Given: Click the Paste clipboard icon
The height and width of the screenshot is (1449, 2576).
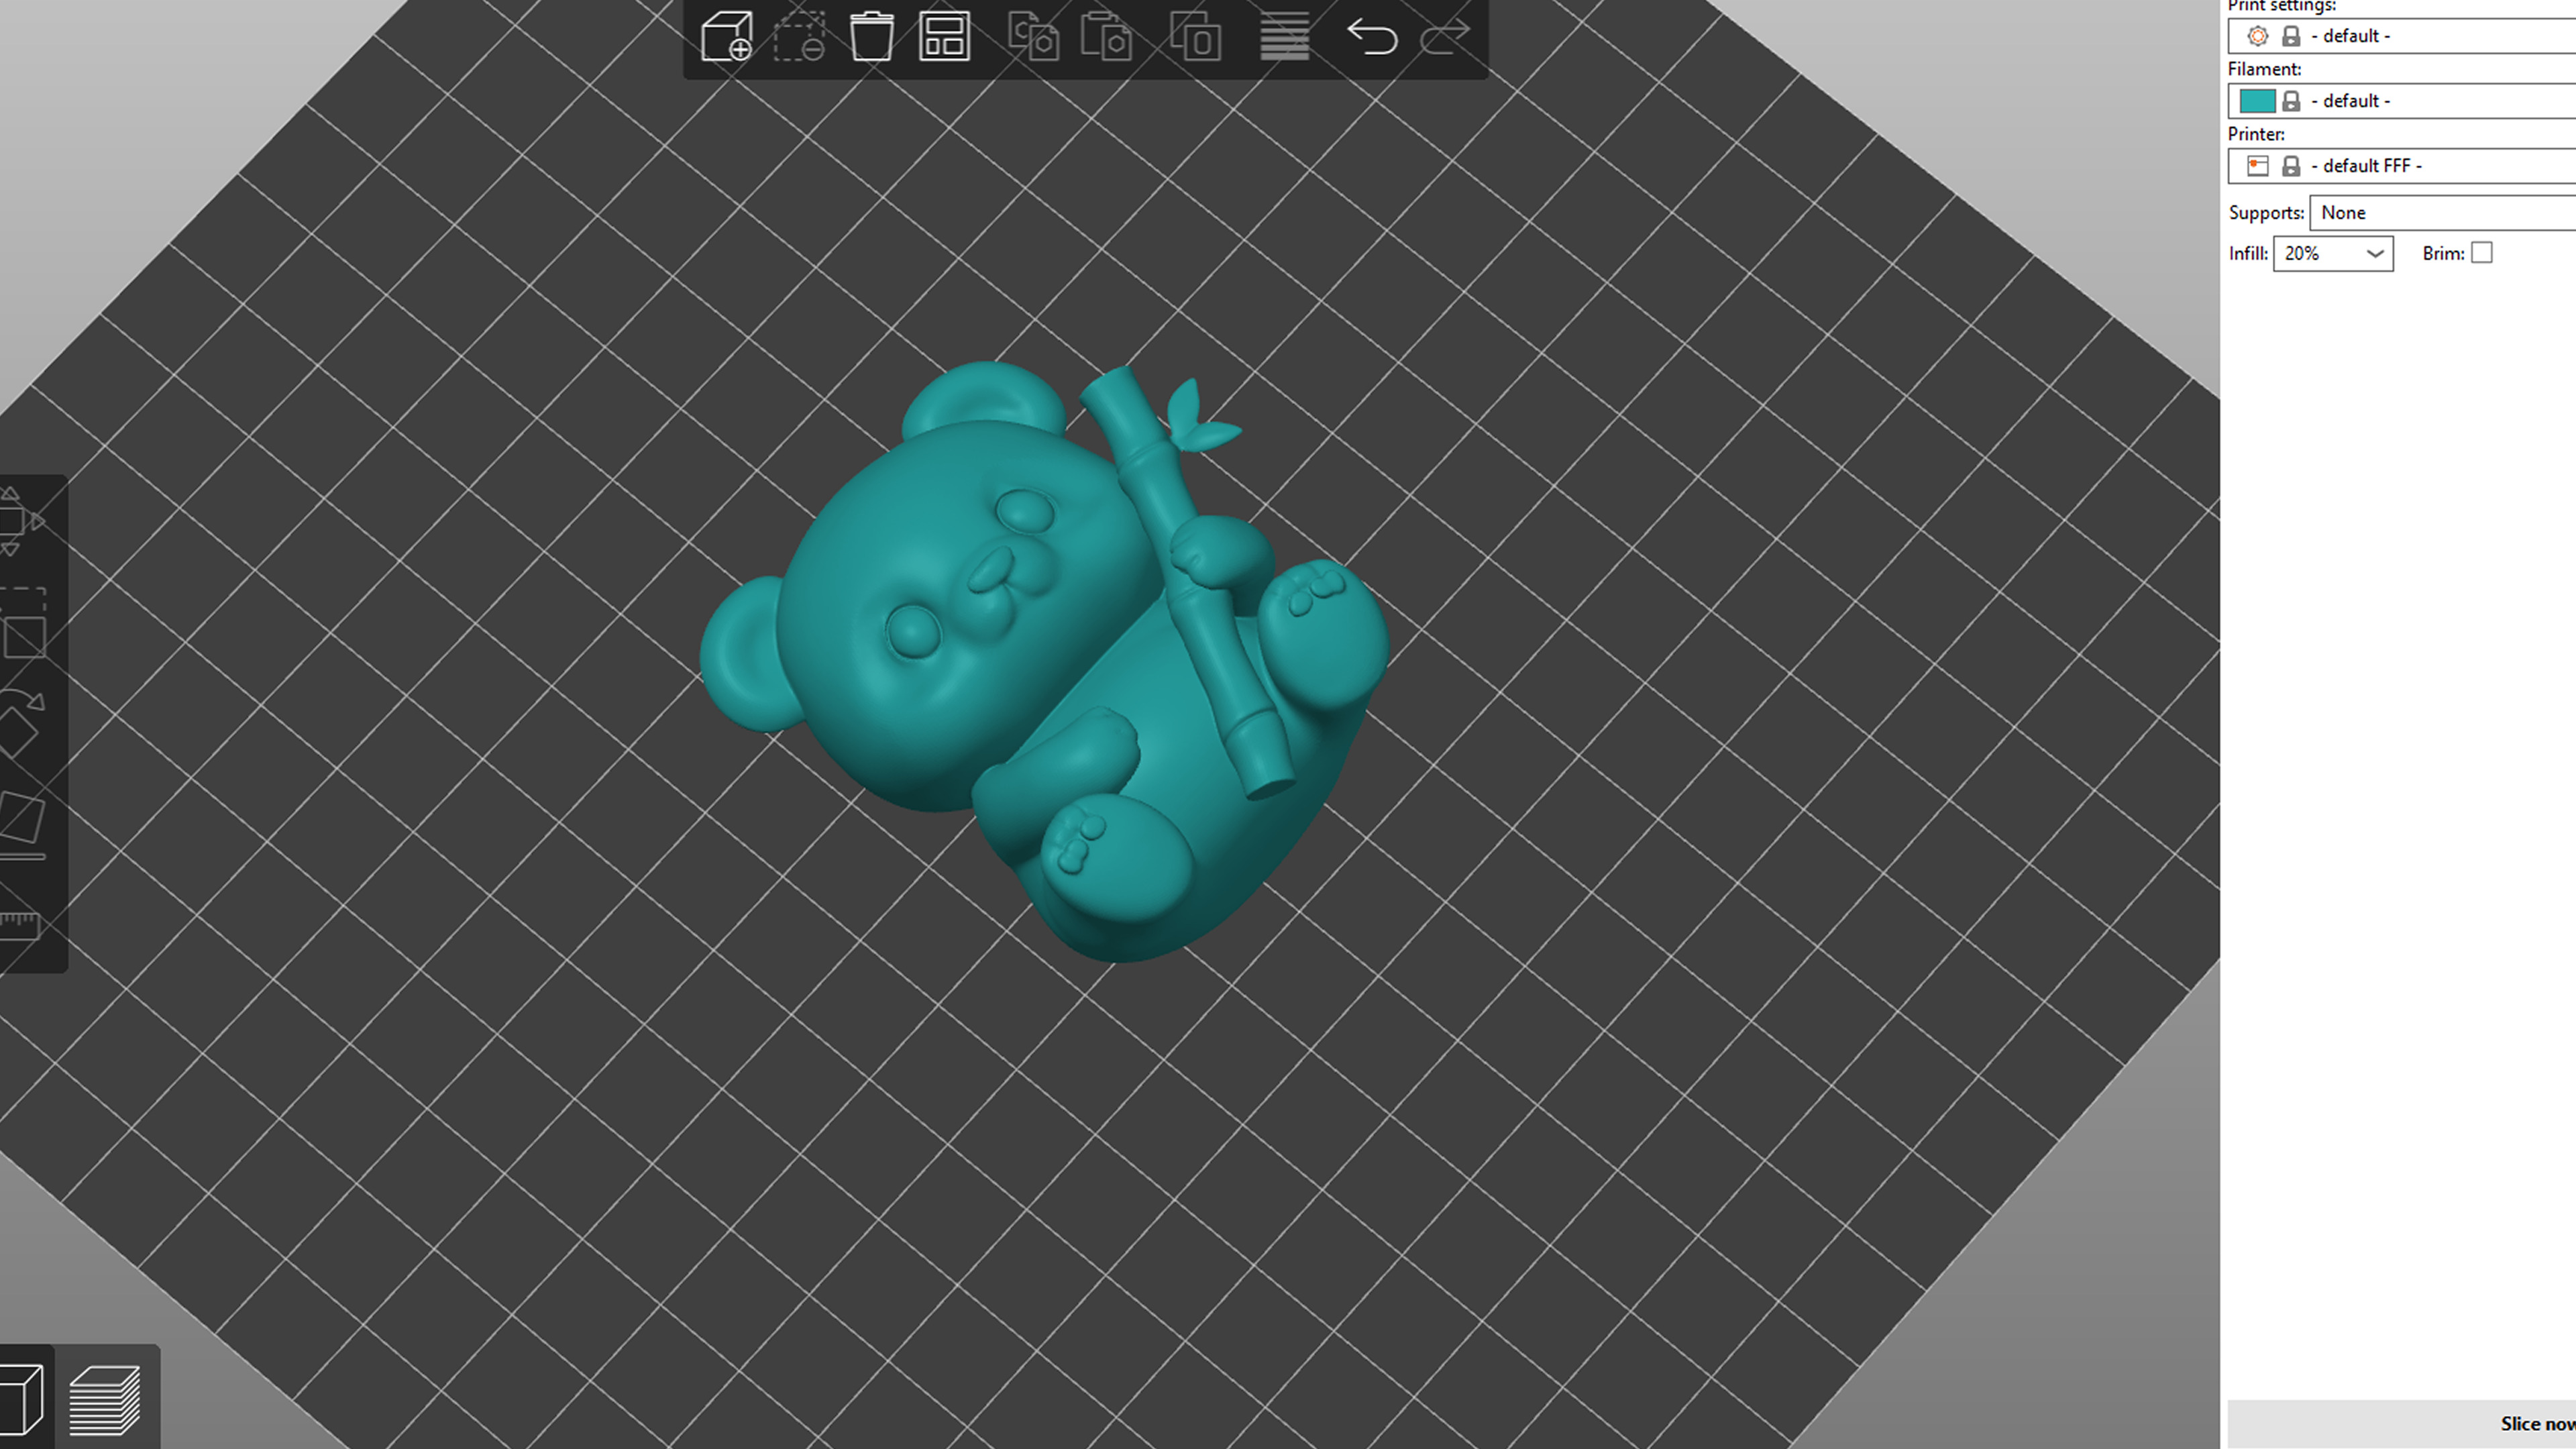Looking at the screenshot, I should click(x=1107, y=37).
